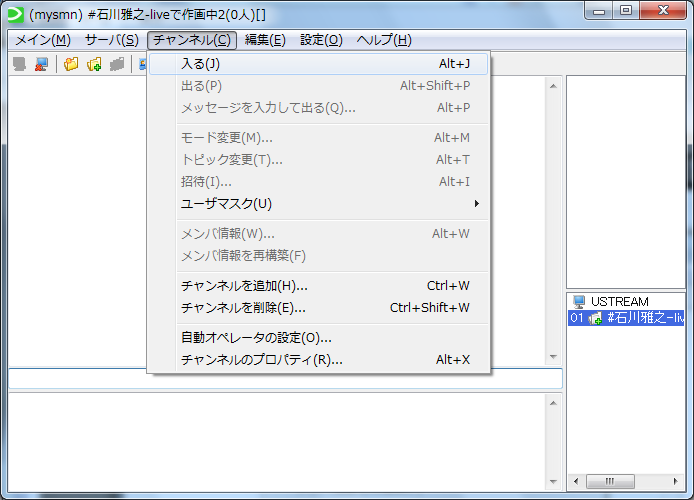This screenshot has height=500, width=694.
Task: Click the add channel folder icon with green plus
Action: pyautogui.click(x=94, y=64)
